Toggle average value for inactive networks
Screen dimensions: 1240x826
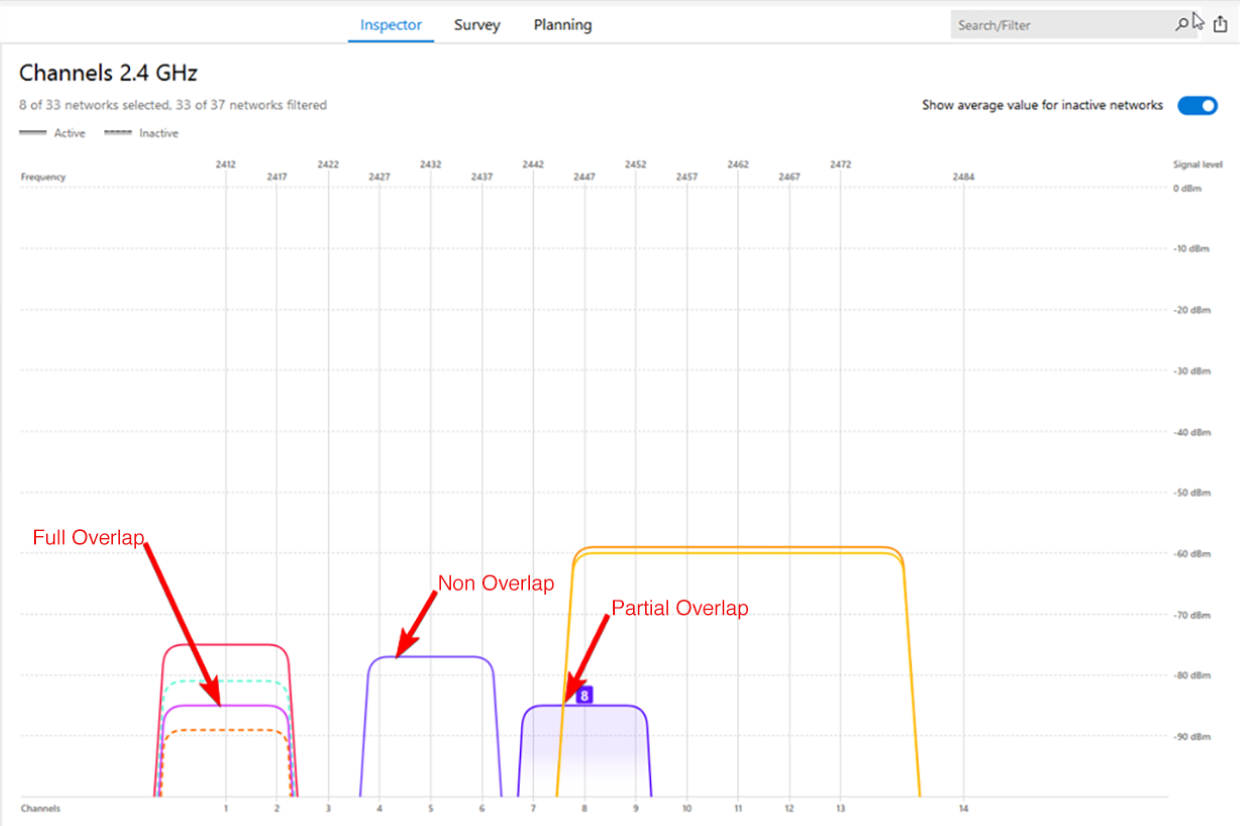point(1197,105)
